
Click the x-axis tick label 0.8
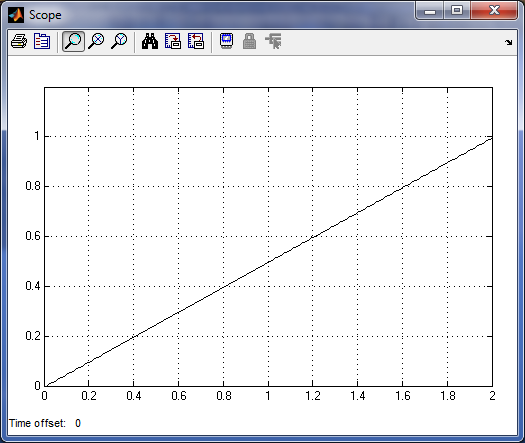[224, 396]
